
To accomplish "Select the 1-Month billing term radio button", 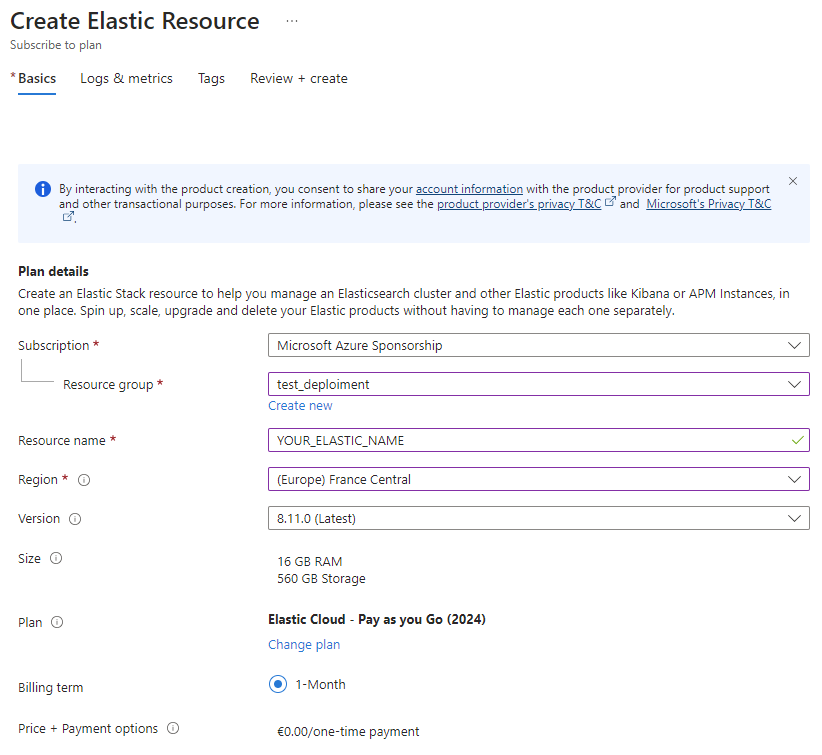I will click(x=278, y=684).
